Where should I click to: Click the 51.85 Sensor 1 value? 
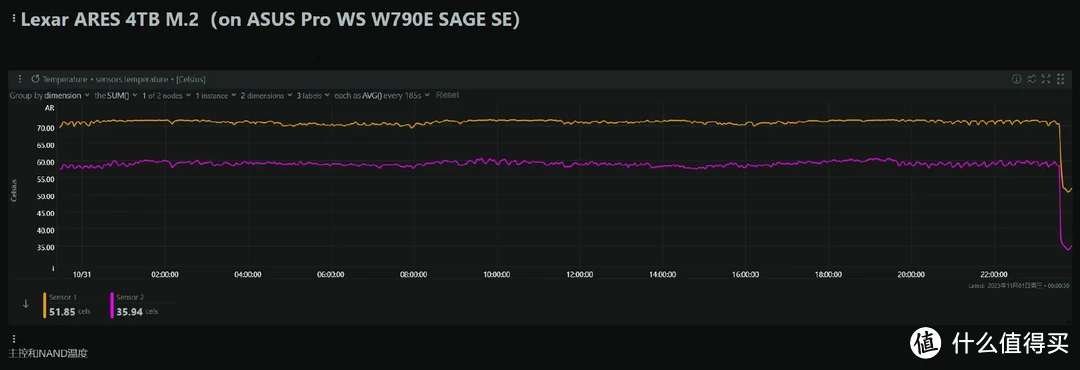click(63, 311)
